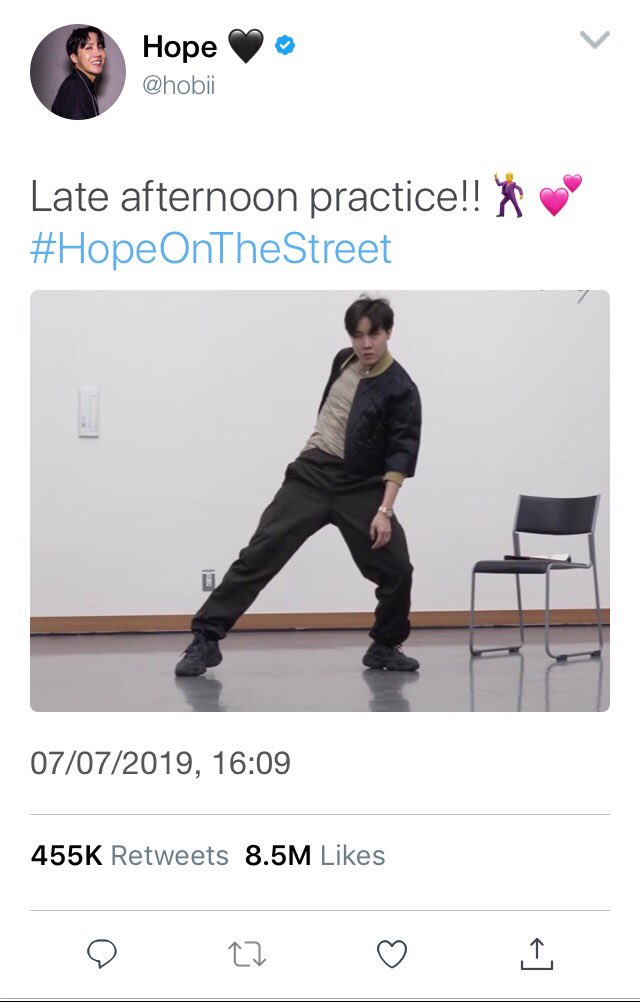Open the profile avatar picture
The image size is (640, 1002).
[x=78, y=72]
